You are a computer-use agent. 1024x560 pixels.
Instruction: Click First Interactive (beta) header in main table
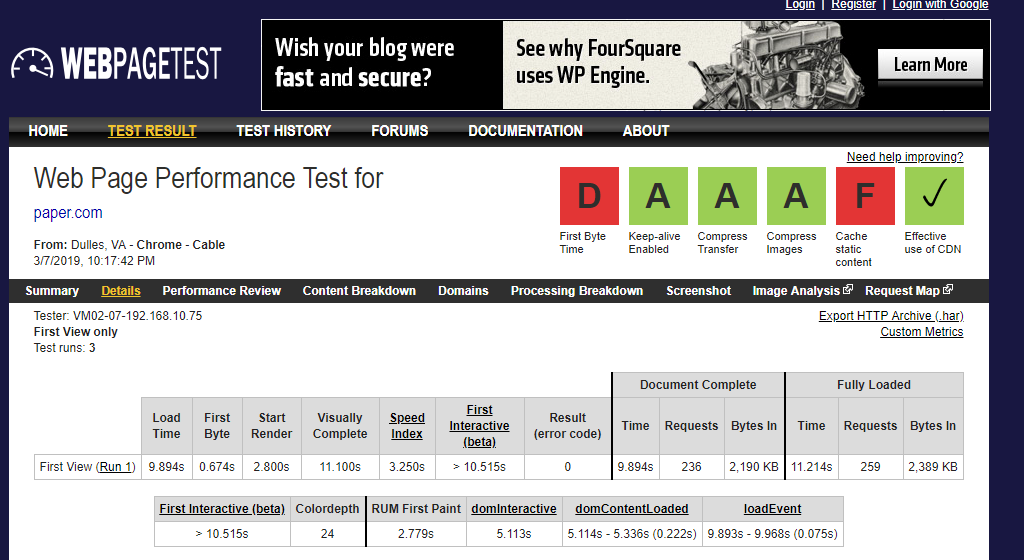(479, 426)
